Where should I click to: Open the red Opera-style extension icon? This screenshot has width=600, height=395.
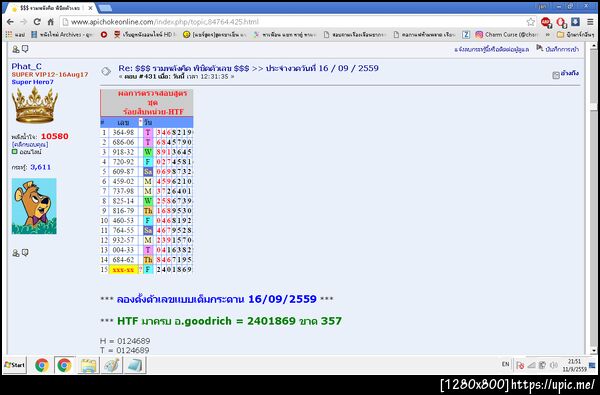tap(561, 22)
